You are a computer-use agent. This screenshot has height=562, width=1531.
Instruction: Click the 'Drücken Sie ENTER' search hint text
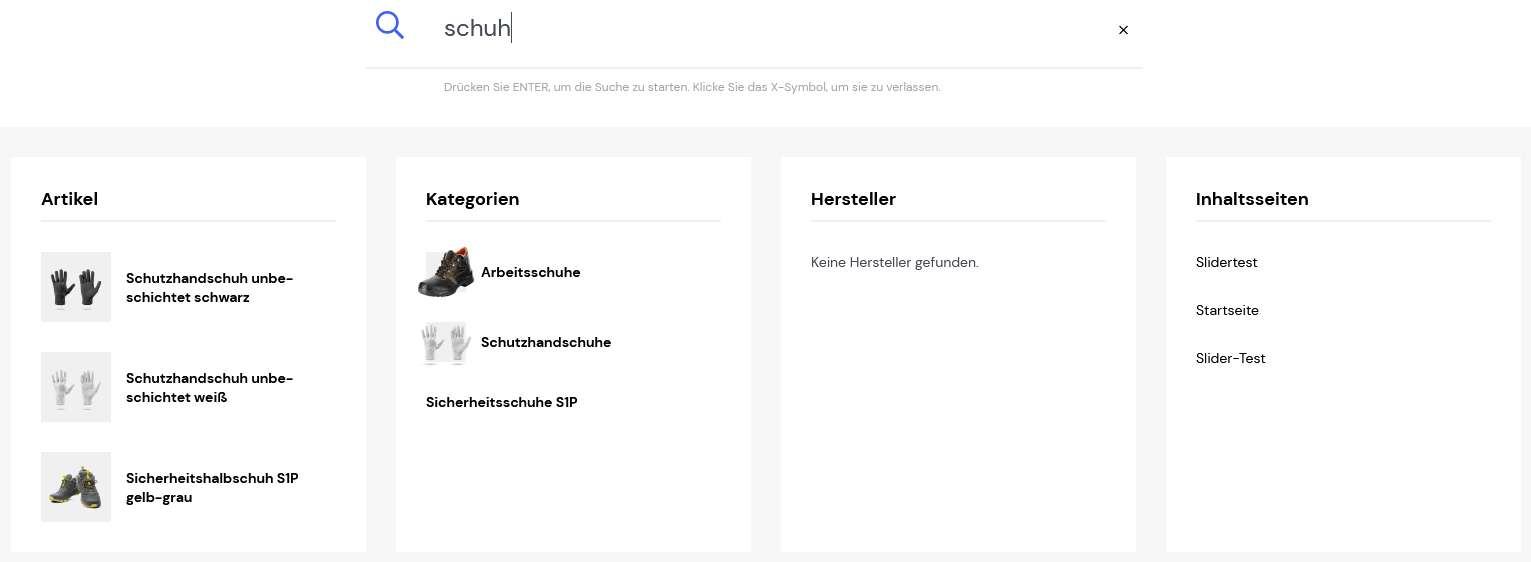click(x=692, y=87)
